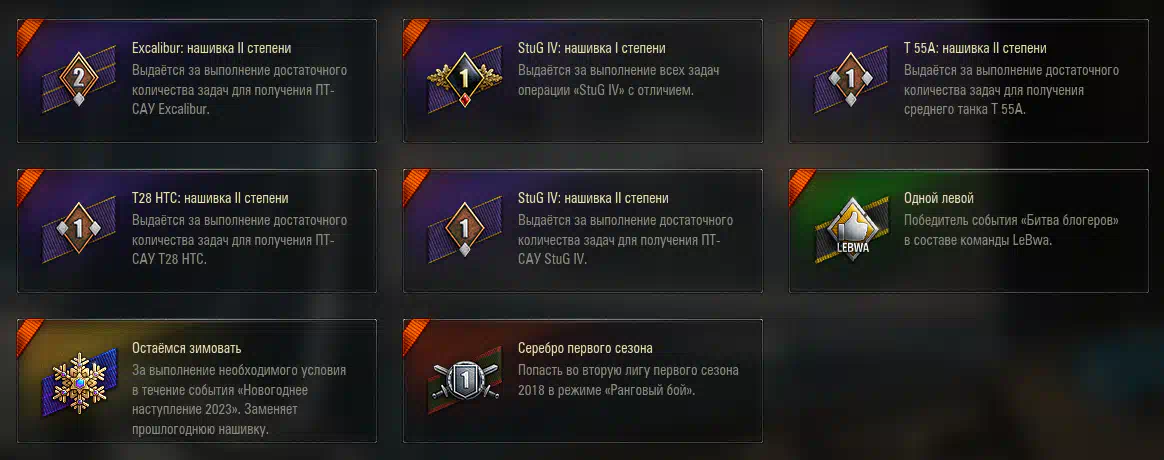Select the 'T 55A: нашивка II степени' title
This screenshot has height=460, width=1164.
[x=975, y=48]
